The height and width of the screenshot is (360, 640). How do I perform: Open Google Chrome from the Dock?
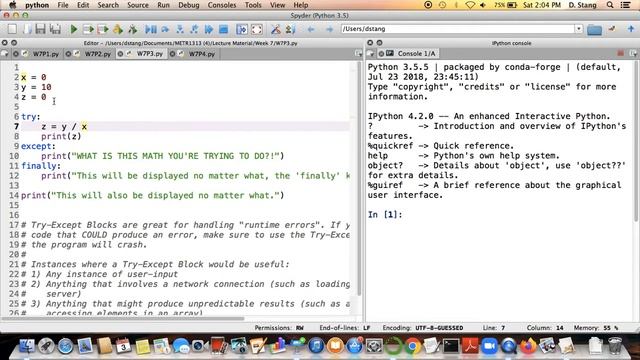pos(412,346)
